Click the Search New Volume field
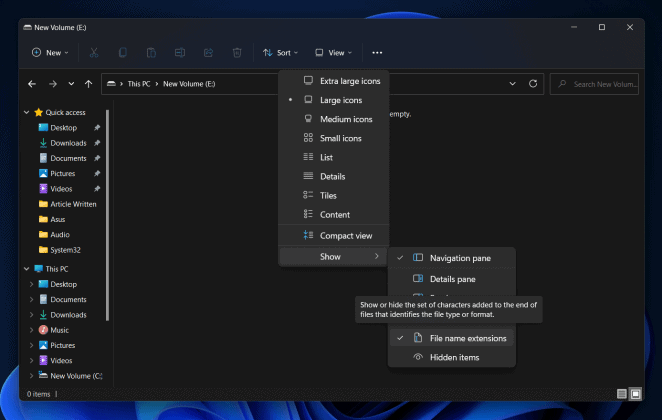Image resolution: width=662 pixels, height=420 pixels. 594,84
